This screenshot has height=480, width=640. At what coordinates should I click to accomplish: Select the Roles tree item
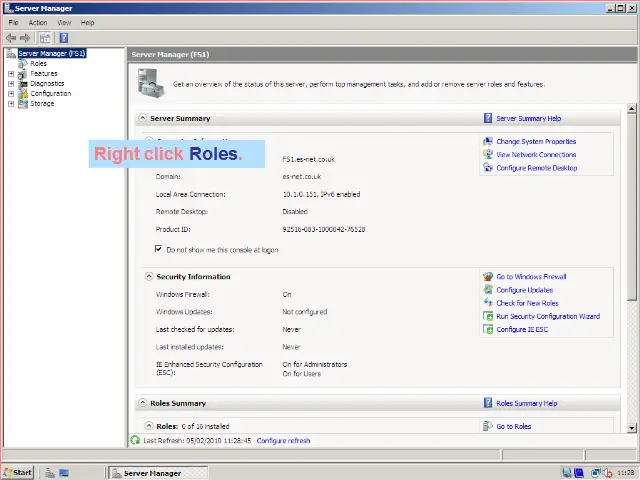(x=38, y=64)
